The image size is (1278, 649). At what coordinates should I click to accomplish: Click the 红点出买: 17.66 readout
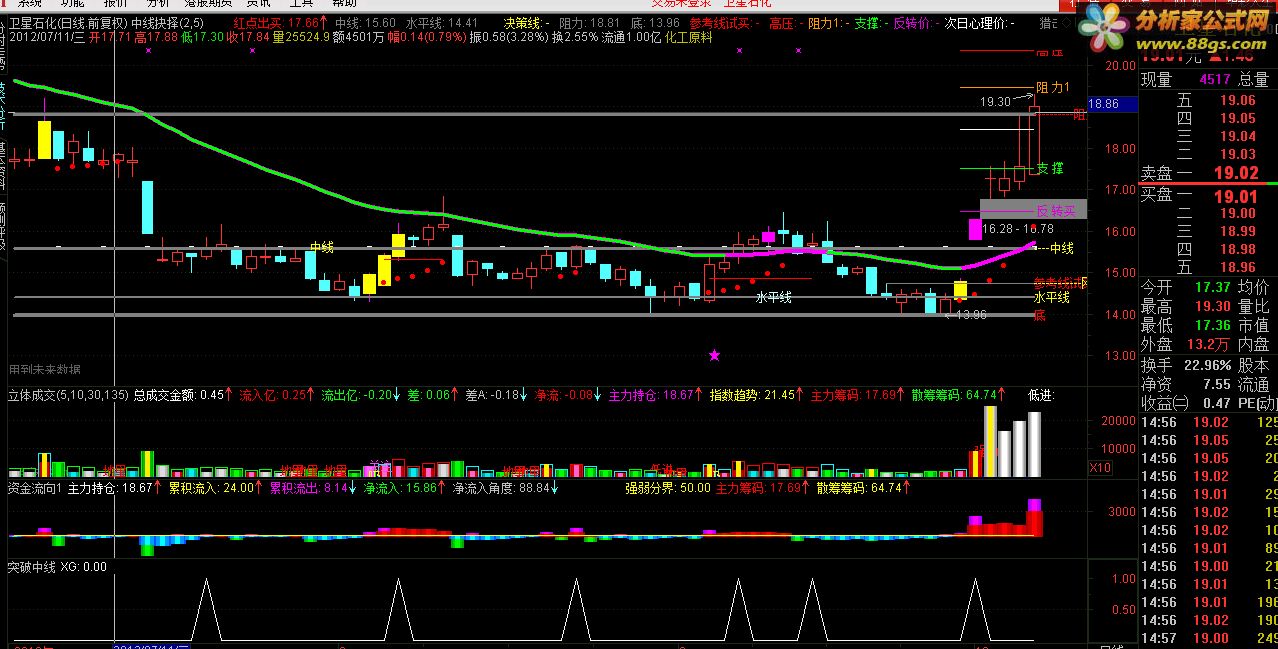pyautogui.click(x=279, y=23)
